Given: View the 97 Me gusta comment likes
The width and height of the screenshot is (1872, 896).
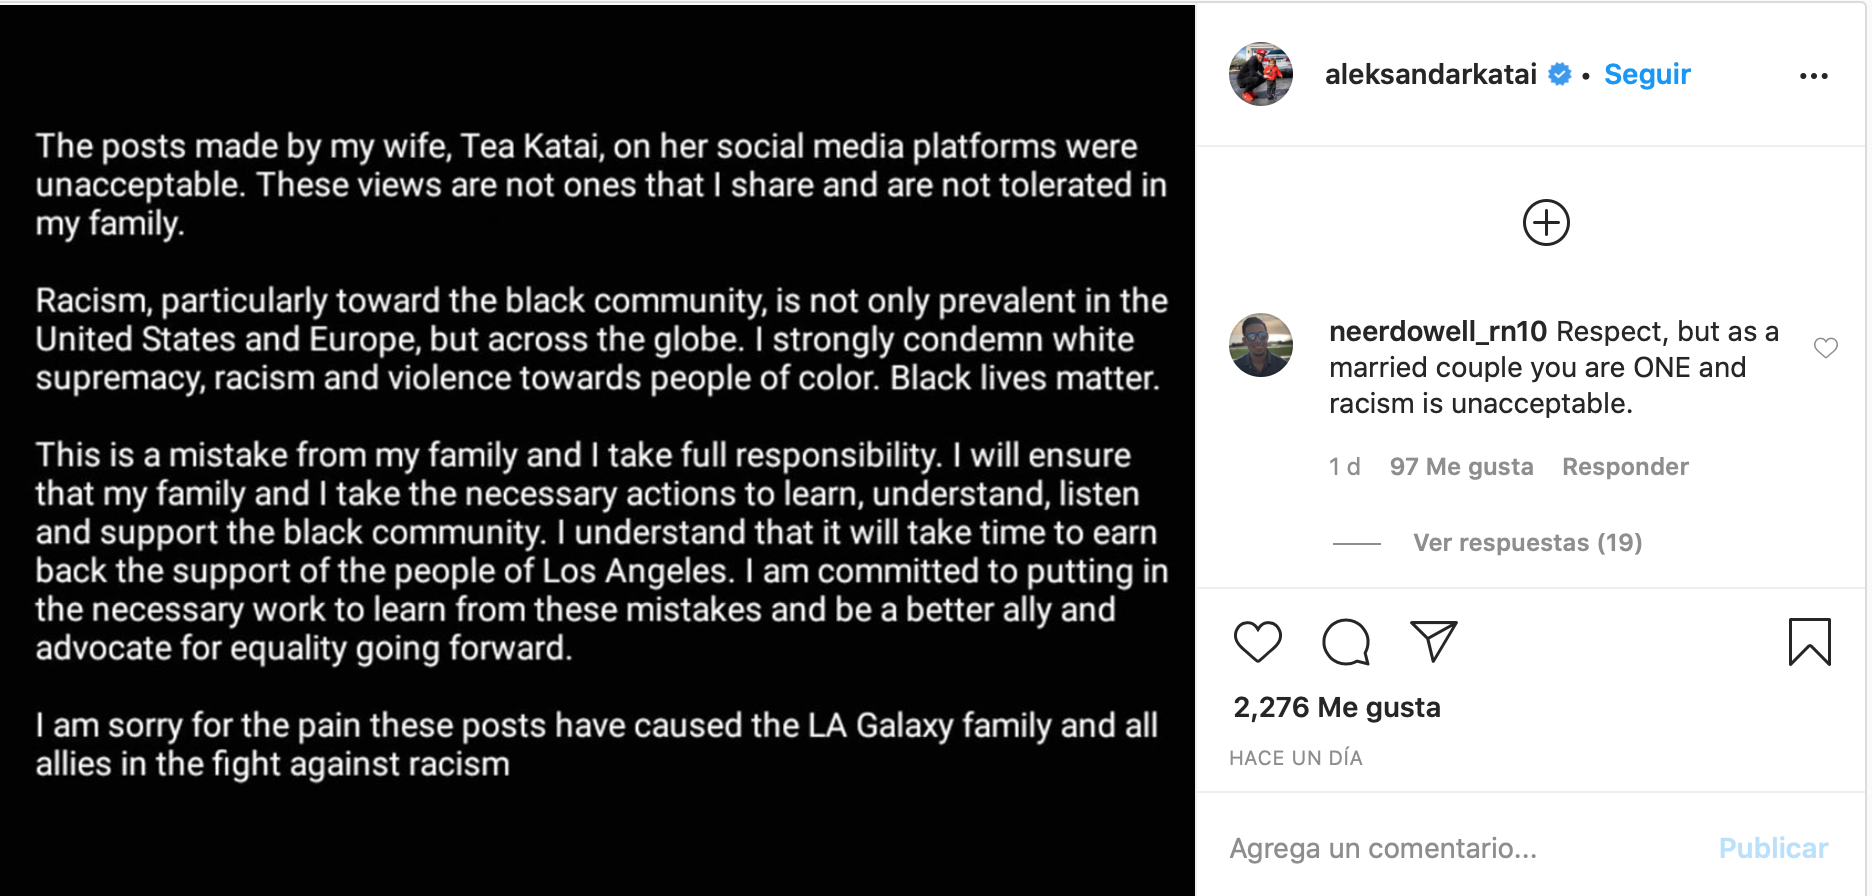Looking at the screenshot, I should [1461, 467].
